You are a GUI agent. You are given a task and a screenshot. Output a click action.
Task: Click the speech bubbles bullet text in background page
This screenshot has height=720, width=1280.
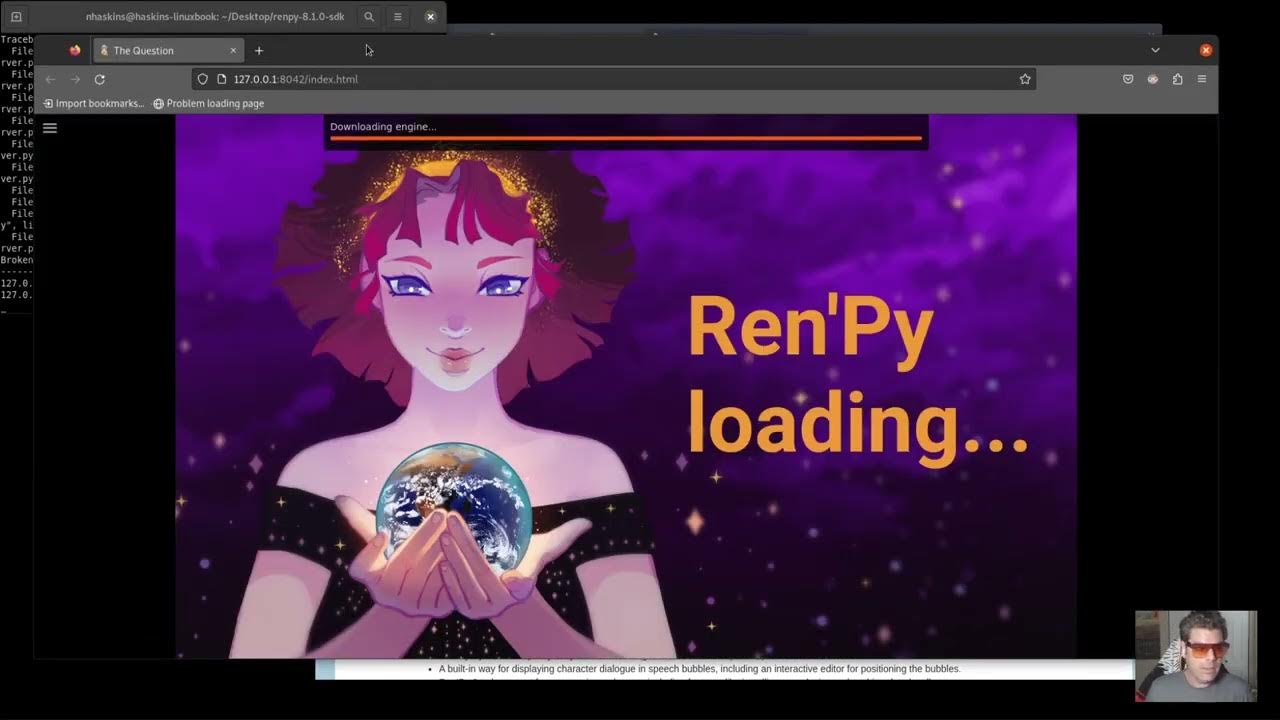[x=699, y=668]
